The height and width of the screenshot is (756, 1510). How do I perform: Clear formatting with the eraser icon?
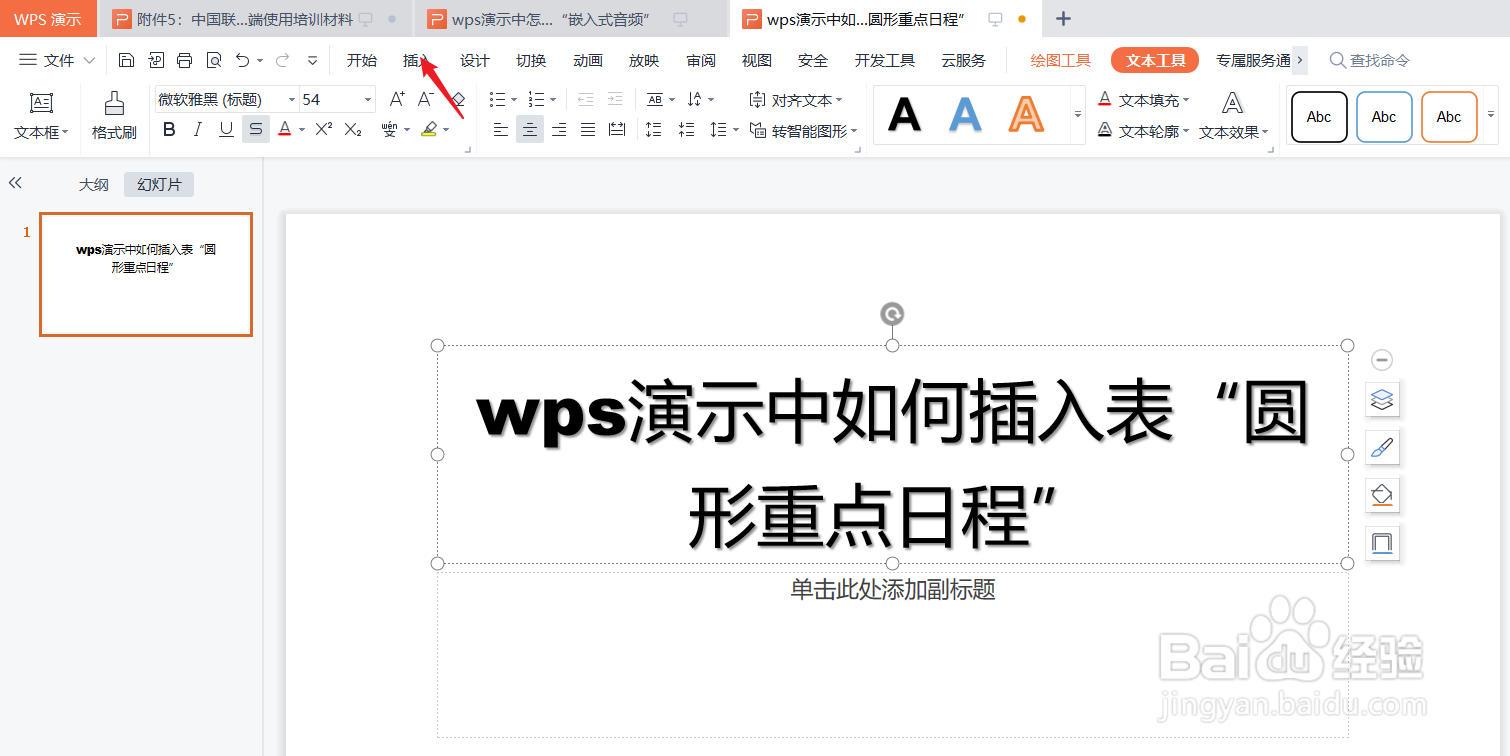click(x=458, y=99)
